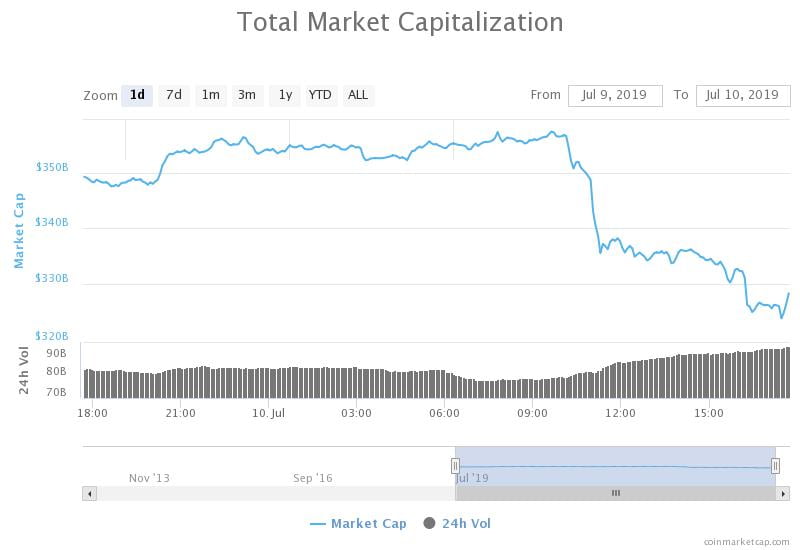This screenshot has width=800, height=550.
Task: Click the gray 24h Vol legend circle
Action: point(430,523)
